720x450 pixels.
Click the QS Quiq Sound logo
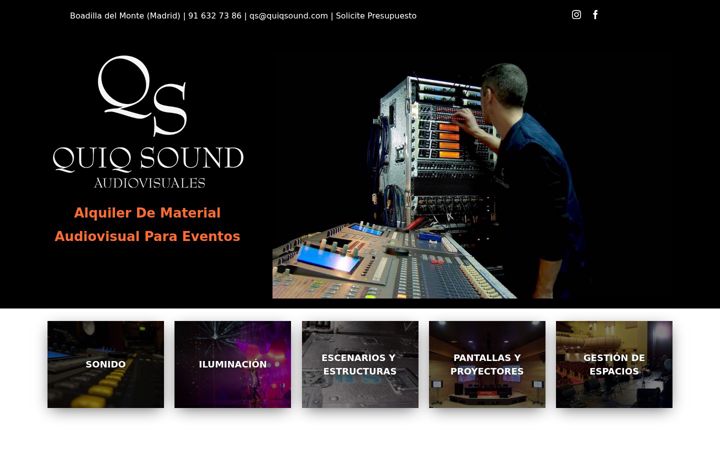pos(148,123)
